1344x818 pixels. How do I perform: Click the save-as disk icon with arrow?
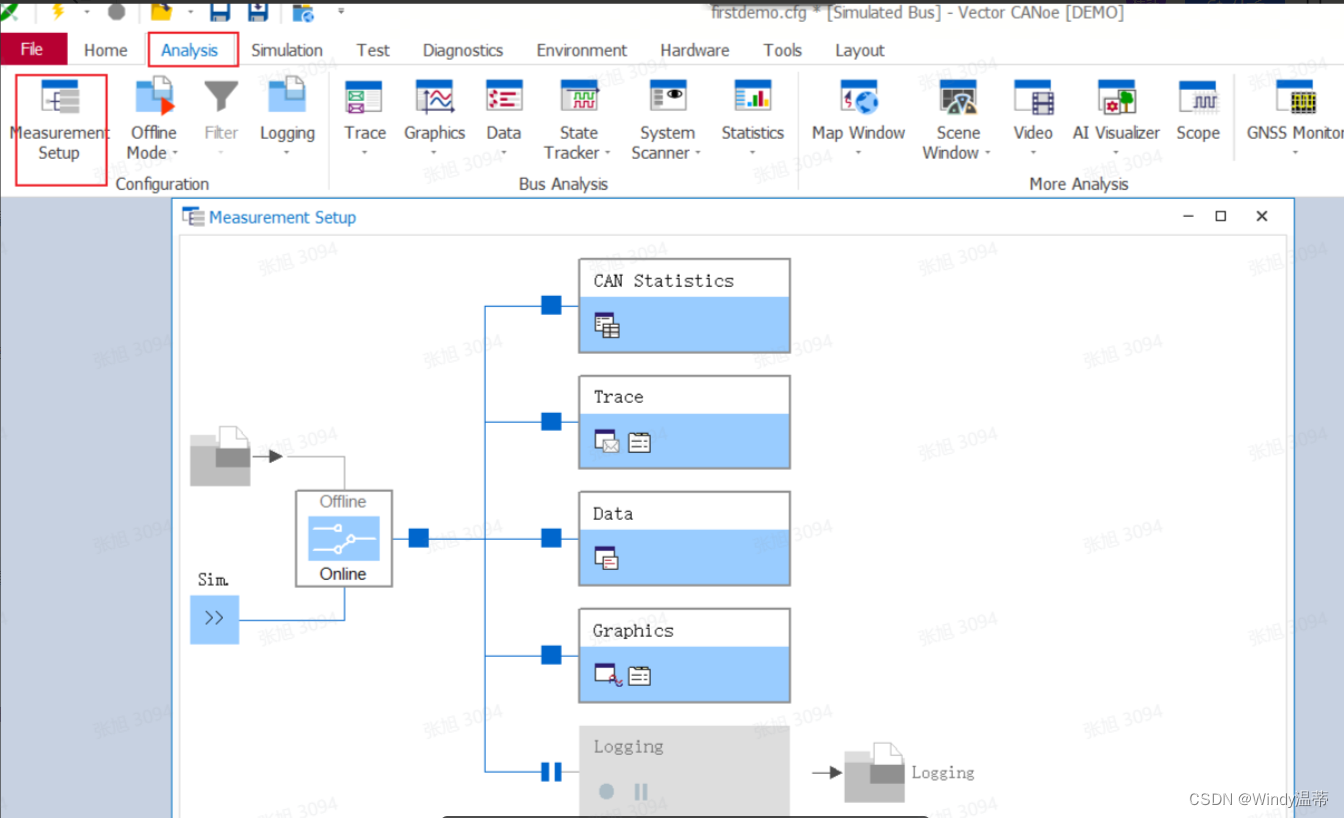(258, 12)
